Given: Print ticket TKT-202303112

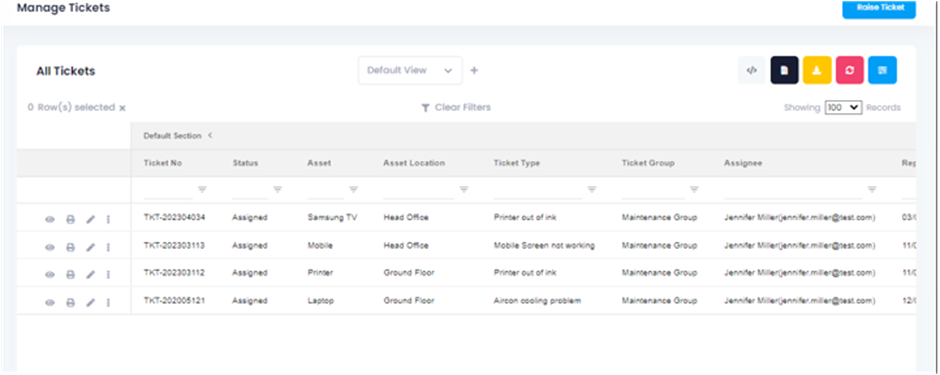Looking at the screenshot, I should (70, 275).
